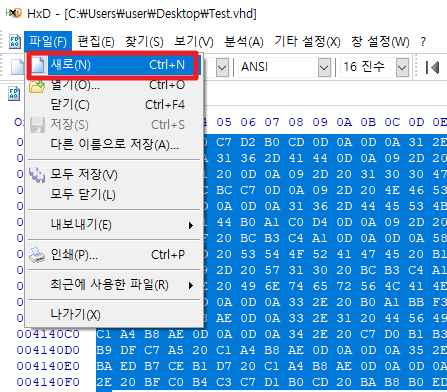The height and width of the screenshot is (392, 447).
Task: Choose 새로(N) from the file menu
Action: click(113, 65)
